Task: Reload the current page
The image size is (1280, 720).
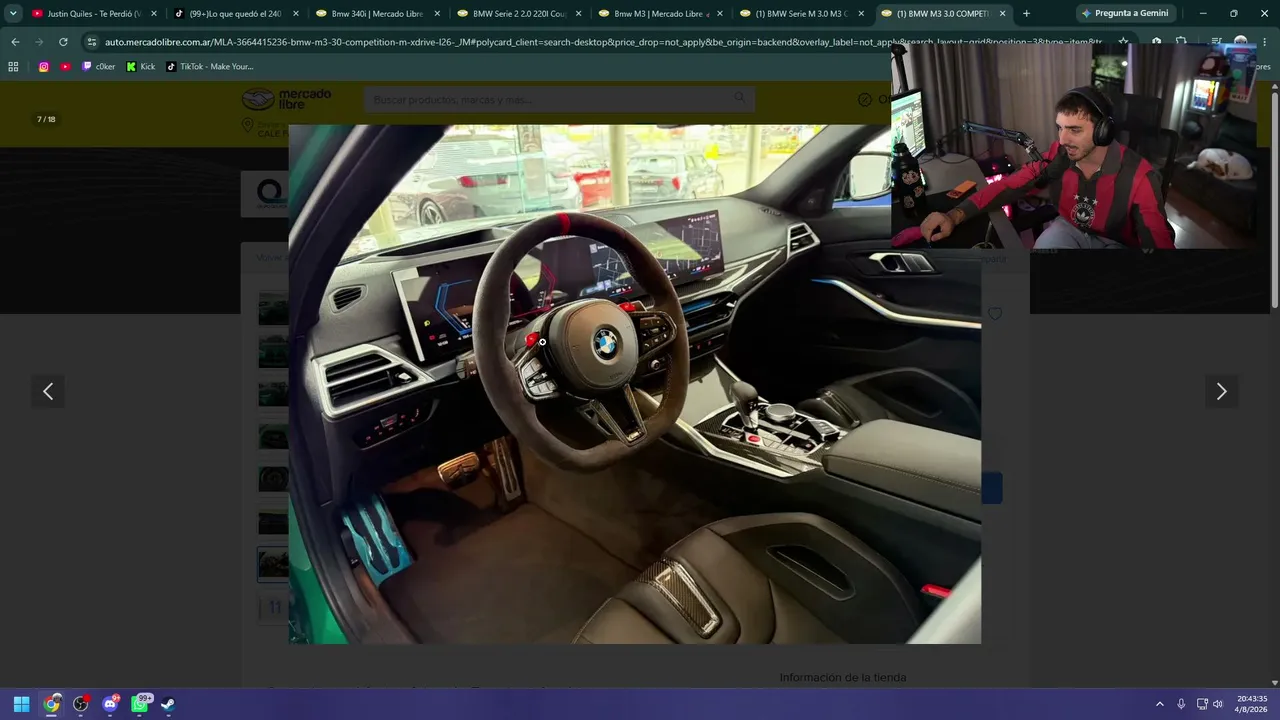Action: (63, 42)
